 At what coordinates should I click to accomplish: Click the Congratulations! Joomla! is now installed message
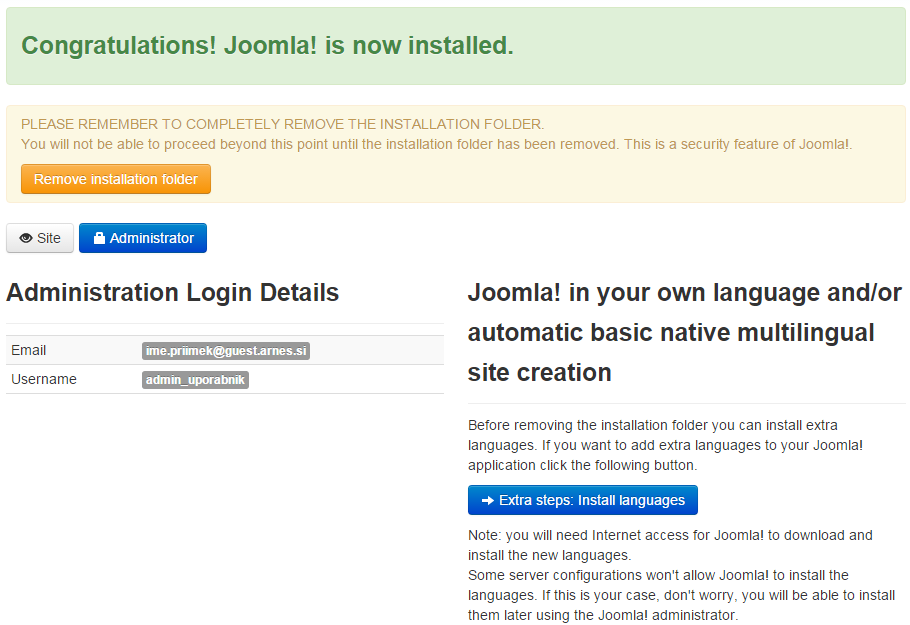click(268, 45)
